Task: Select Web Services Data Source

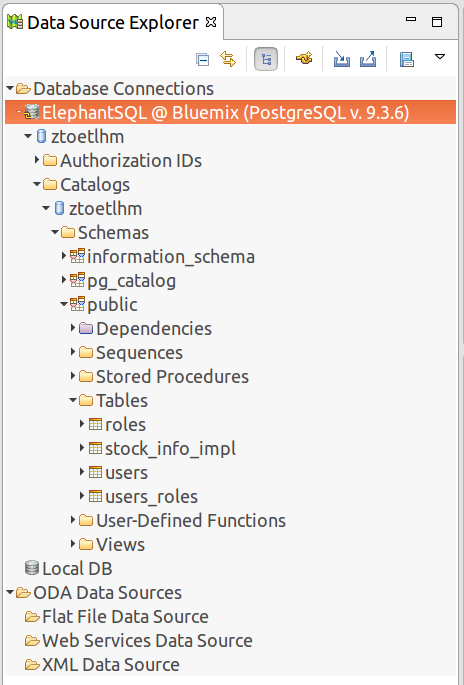Action: pos(147,641)
